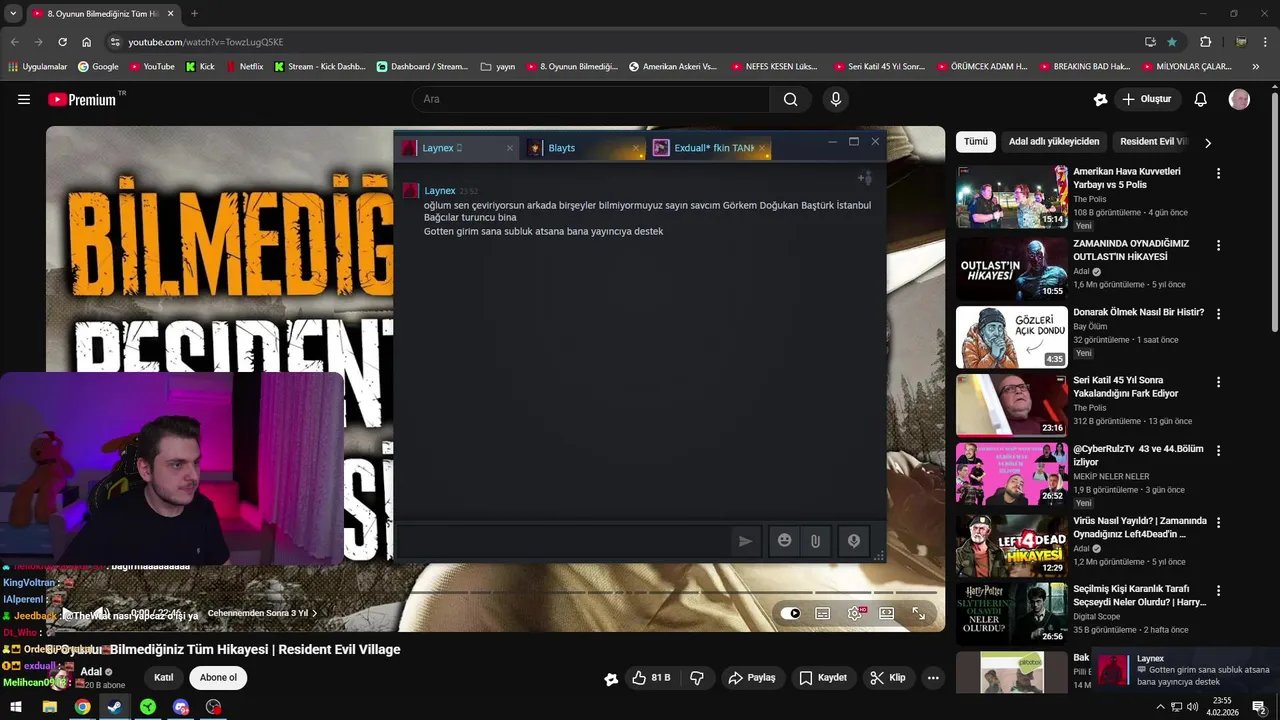This screenshot has width=1280, height=720.
Task: Add friend to chat via plus-person icon
Action: coord(865,179)
